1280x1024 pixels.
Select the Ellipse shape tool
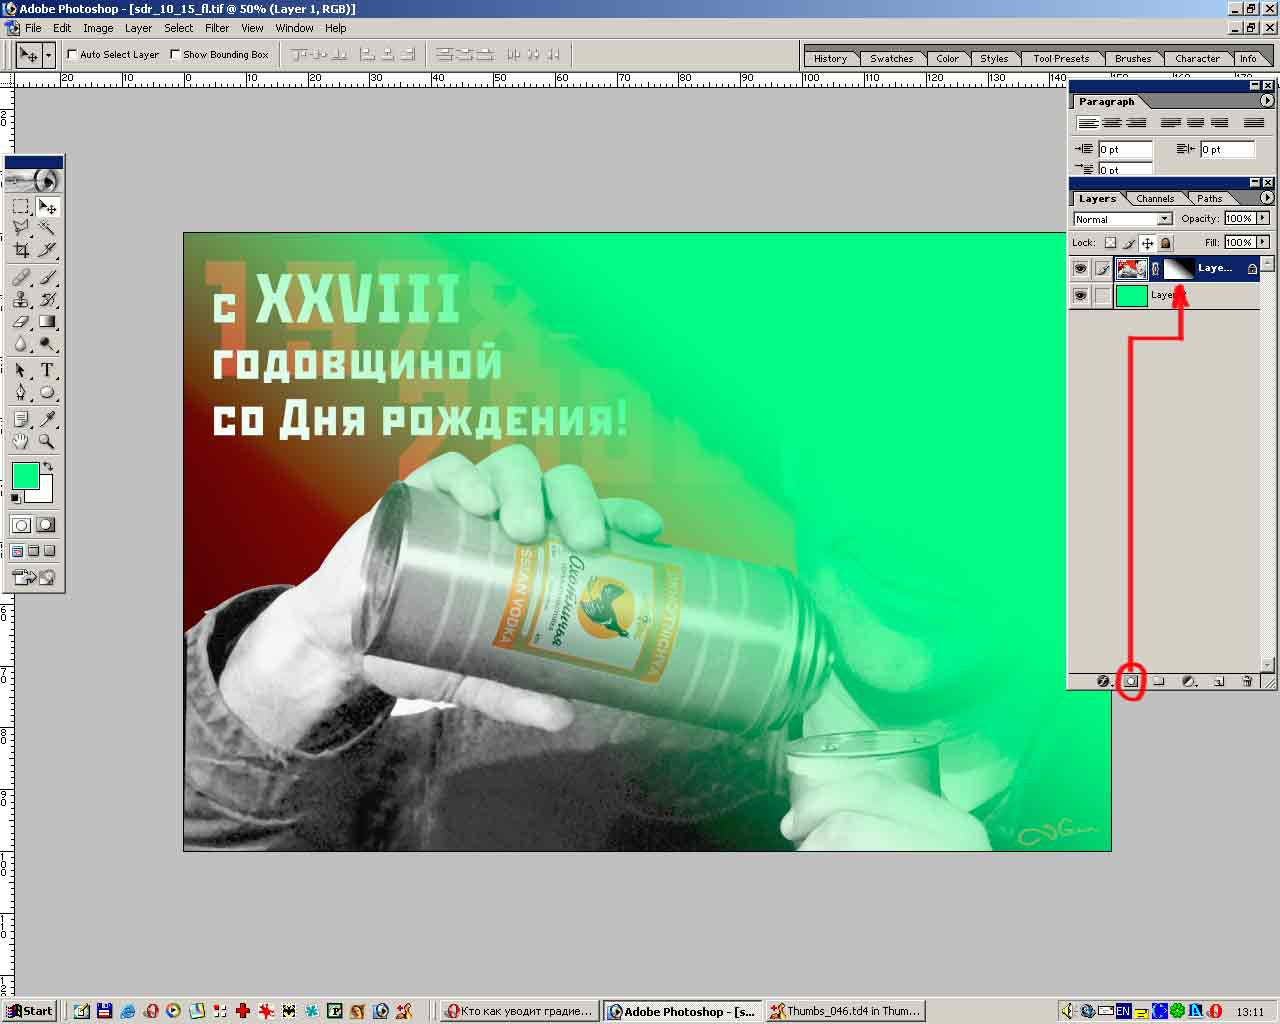[47, 392]
